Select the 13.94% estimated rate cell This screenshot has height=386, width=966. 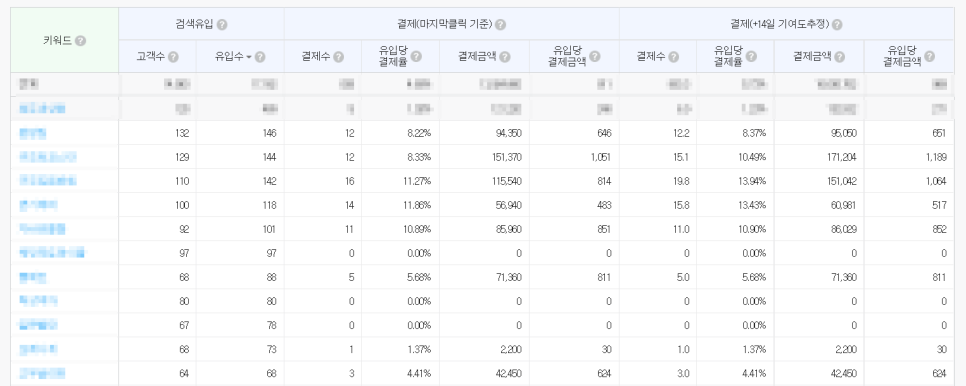(x=736, y=181)
